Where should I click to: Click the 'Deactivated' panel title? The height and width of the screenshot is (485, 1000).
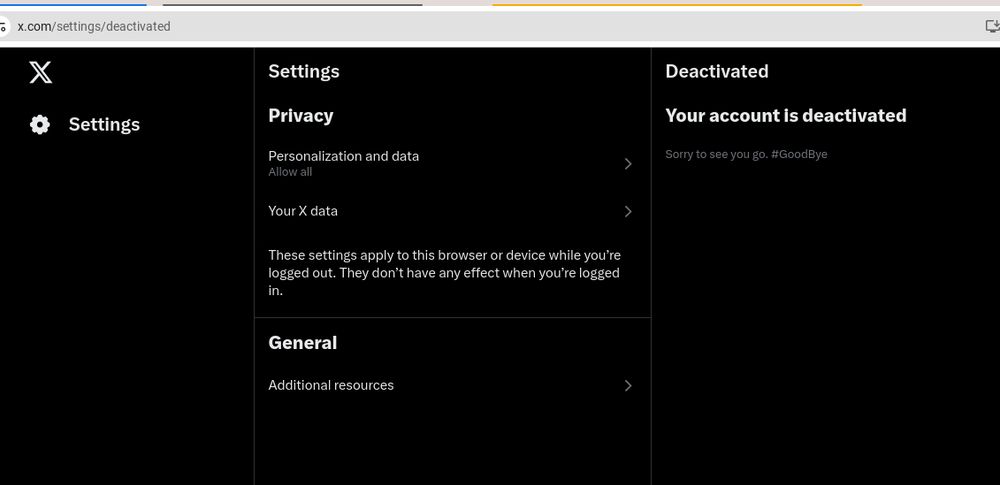pos(717,71)
